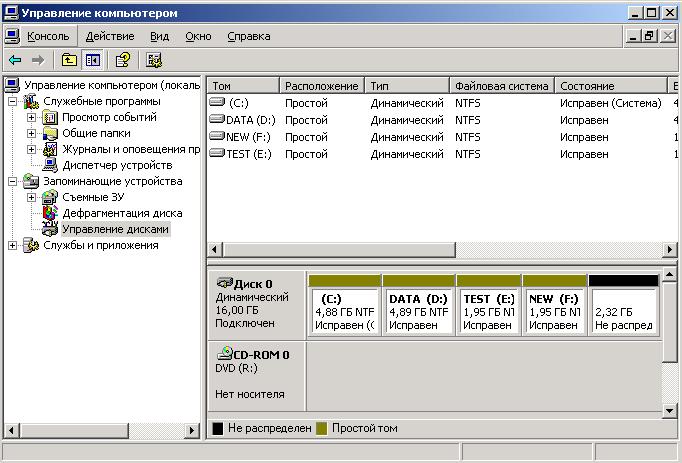Image resolution: width=682 pixels, height=463 pixels.
Task: Click the Запоминающие устройства icon
Action: 31,181
